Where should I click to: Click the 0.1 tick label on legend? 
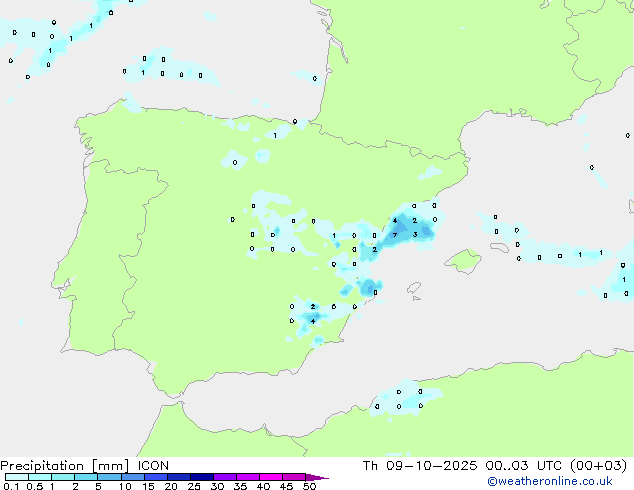click(8, 486)
